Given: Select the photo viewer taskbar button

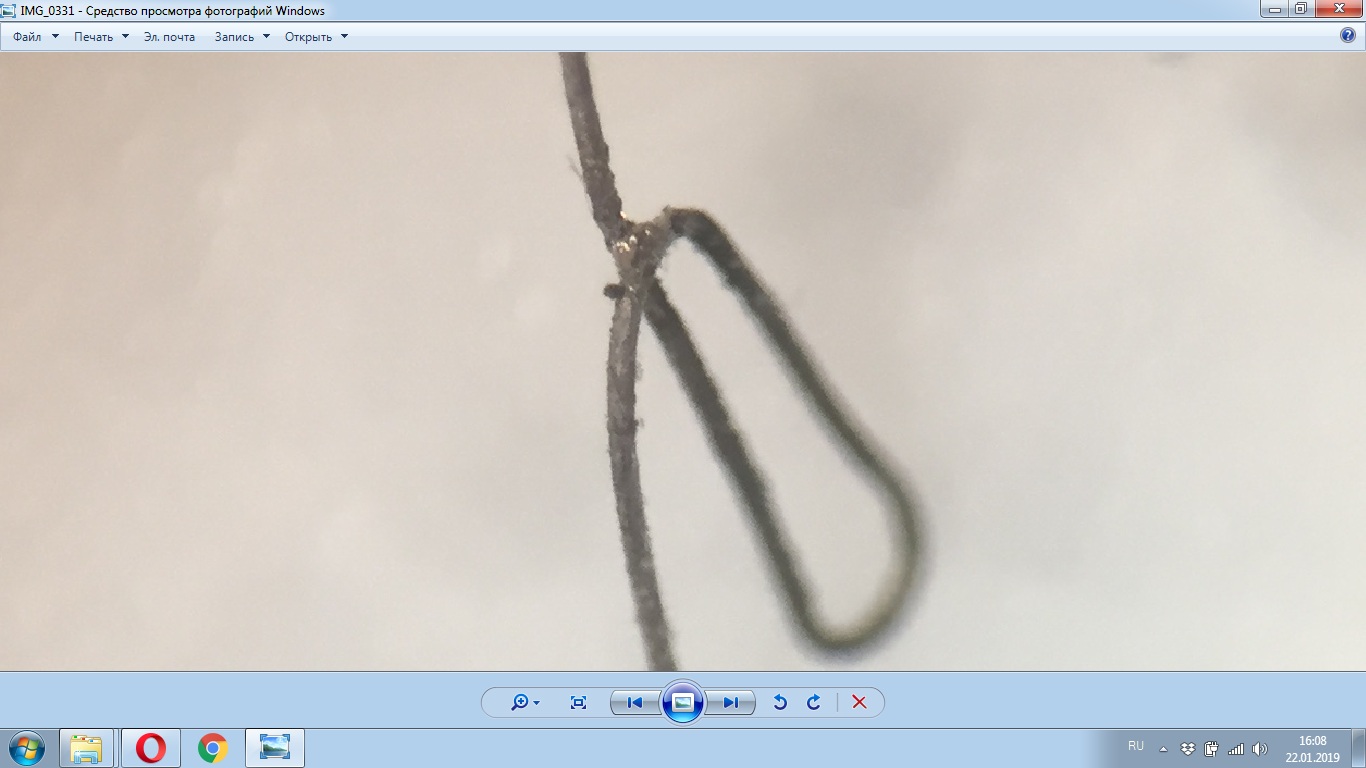Looking at the screenshot, I should 275,748.
